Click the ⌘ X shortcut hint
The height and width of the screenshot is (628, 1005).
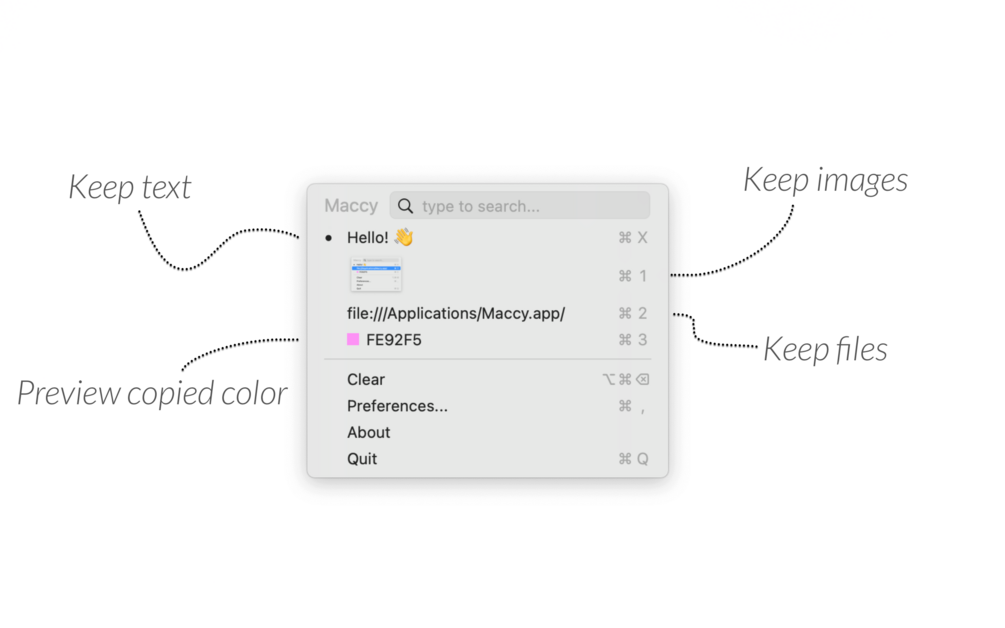[x=633, y=238]
